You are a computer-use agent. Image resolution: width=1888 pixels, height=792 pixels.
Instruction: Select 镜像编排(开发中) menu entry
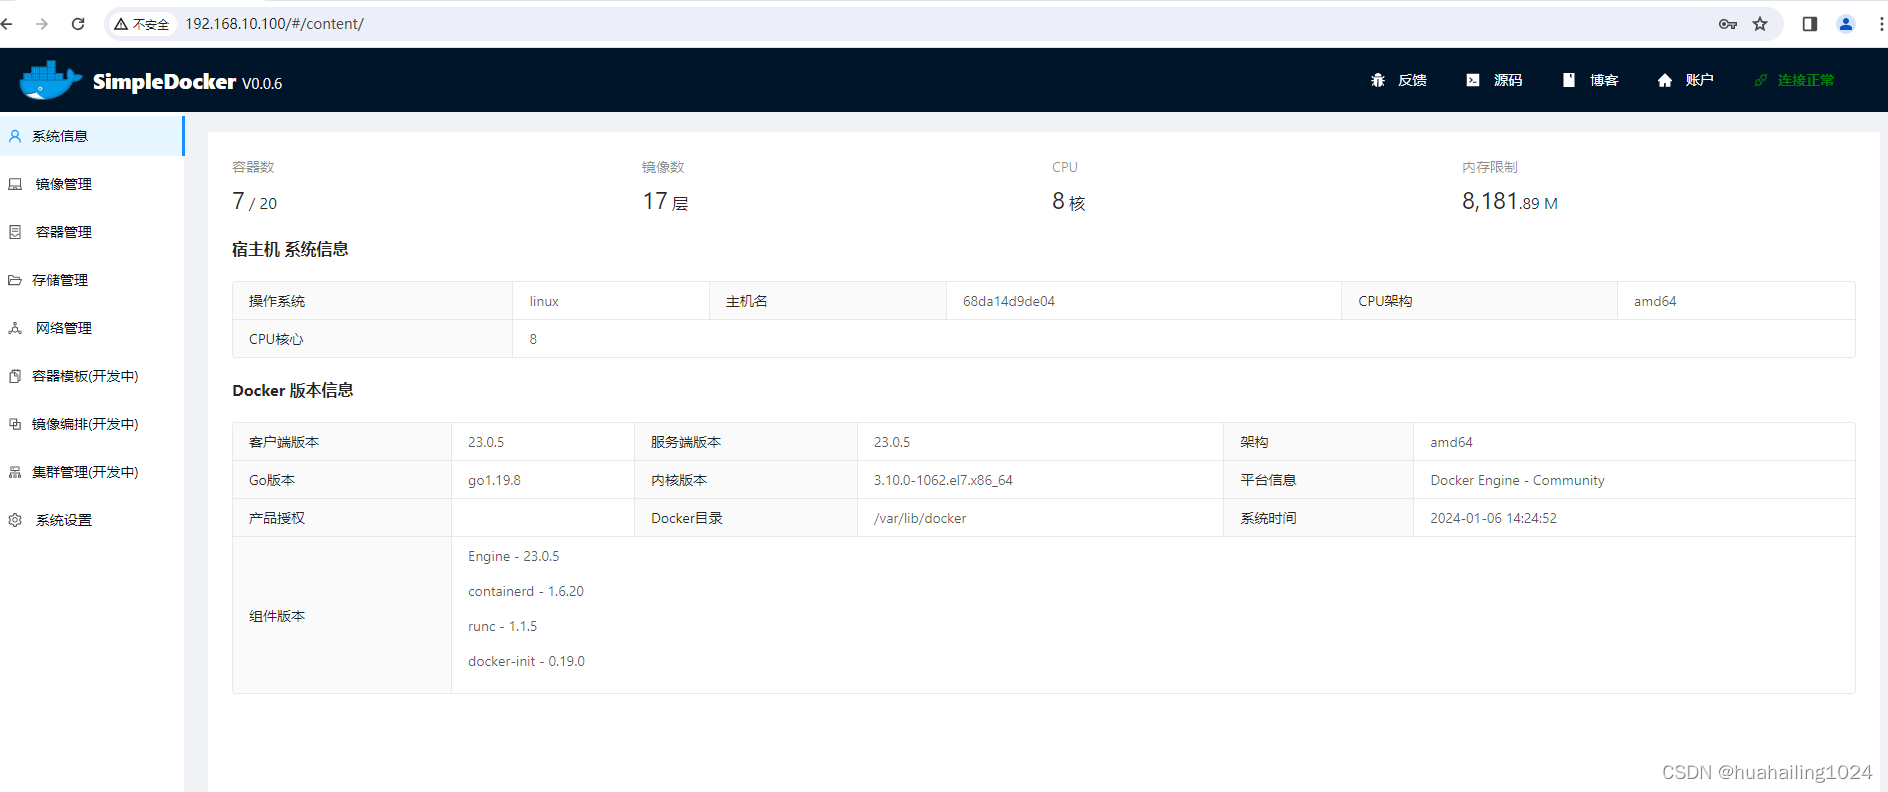(92, 424)
